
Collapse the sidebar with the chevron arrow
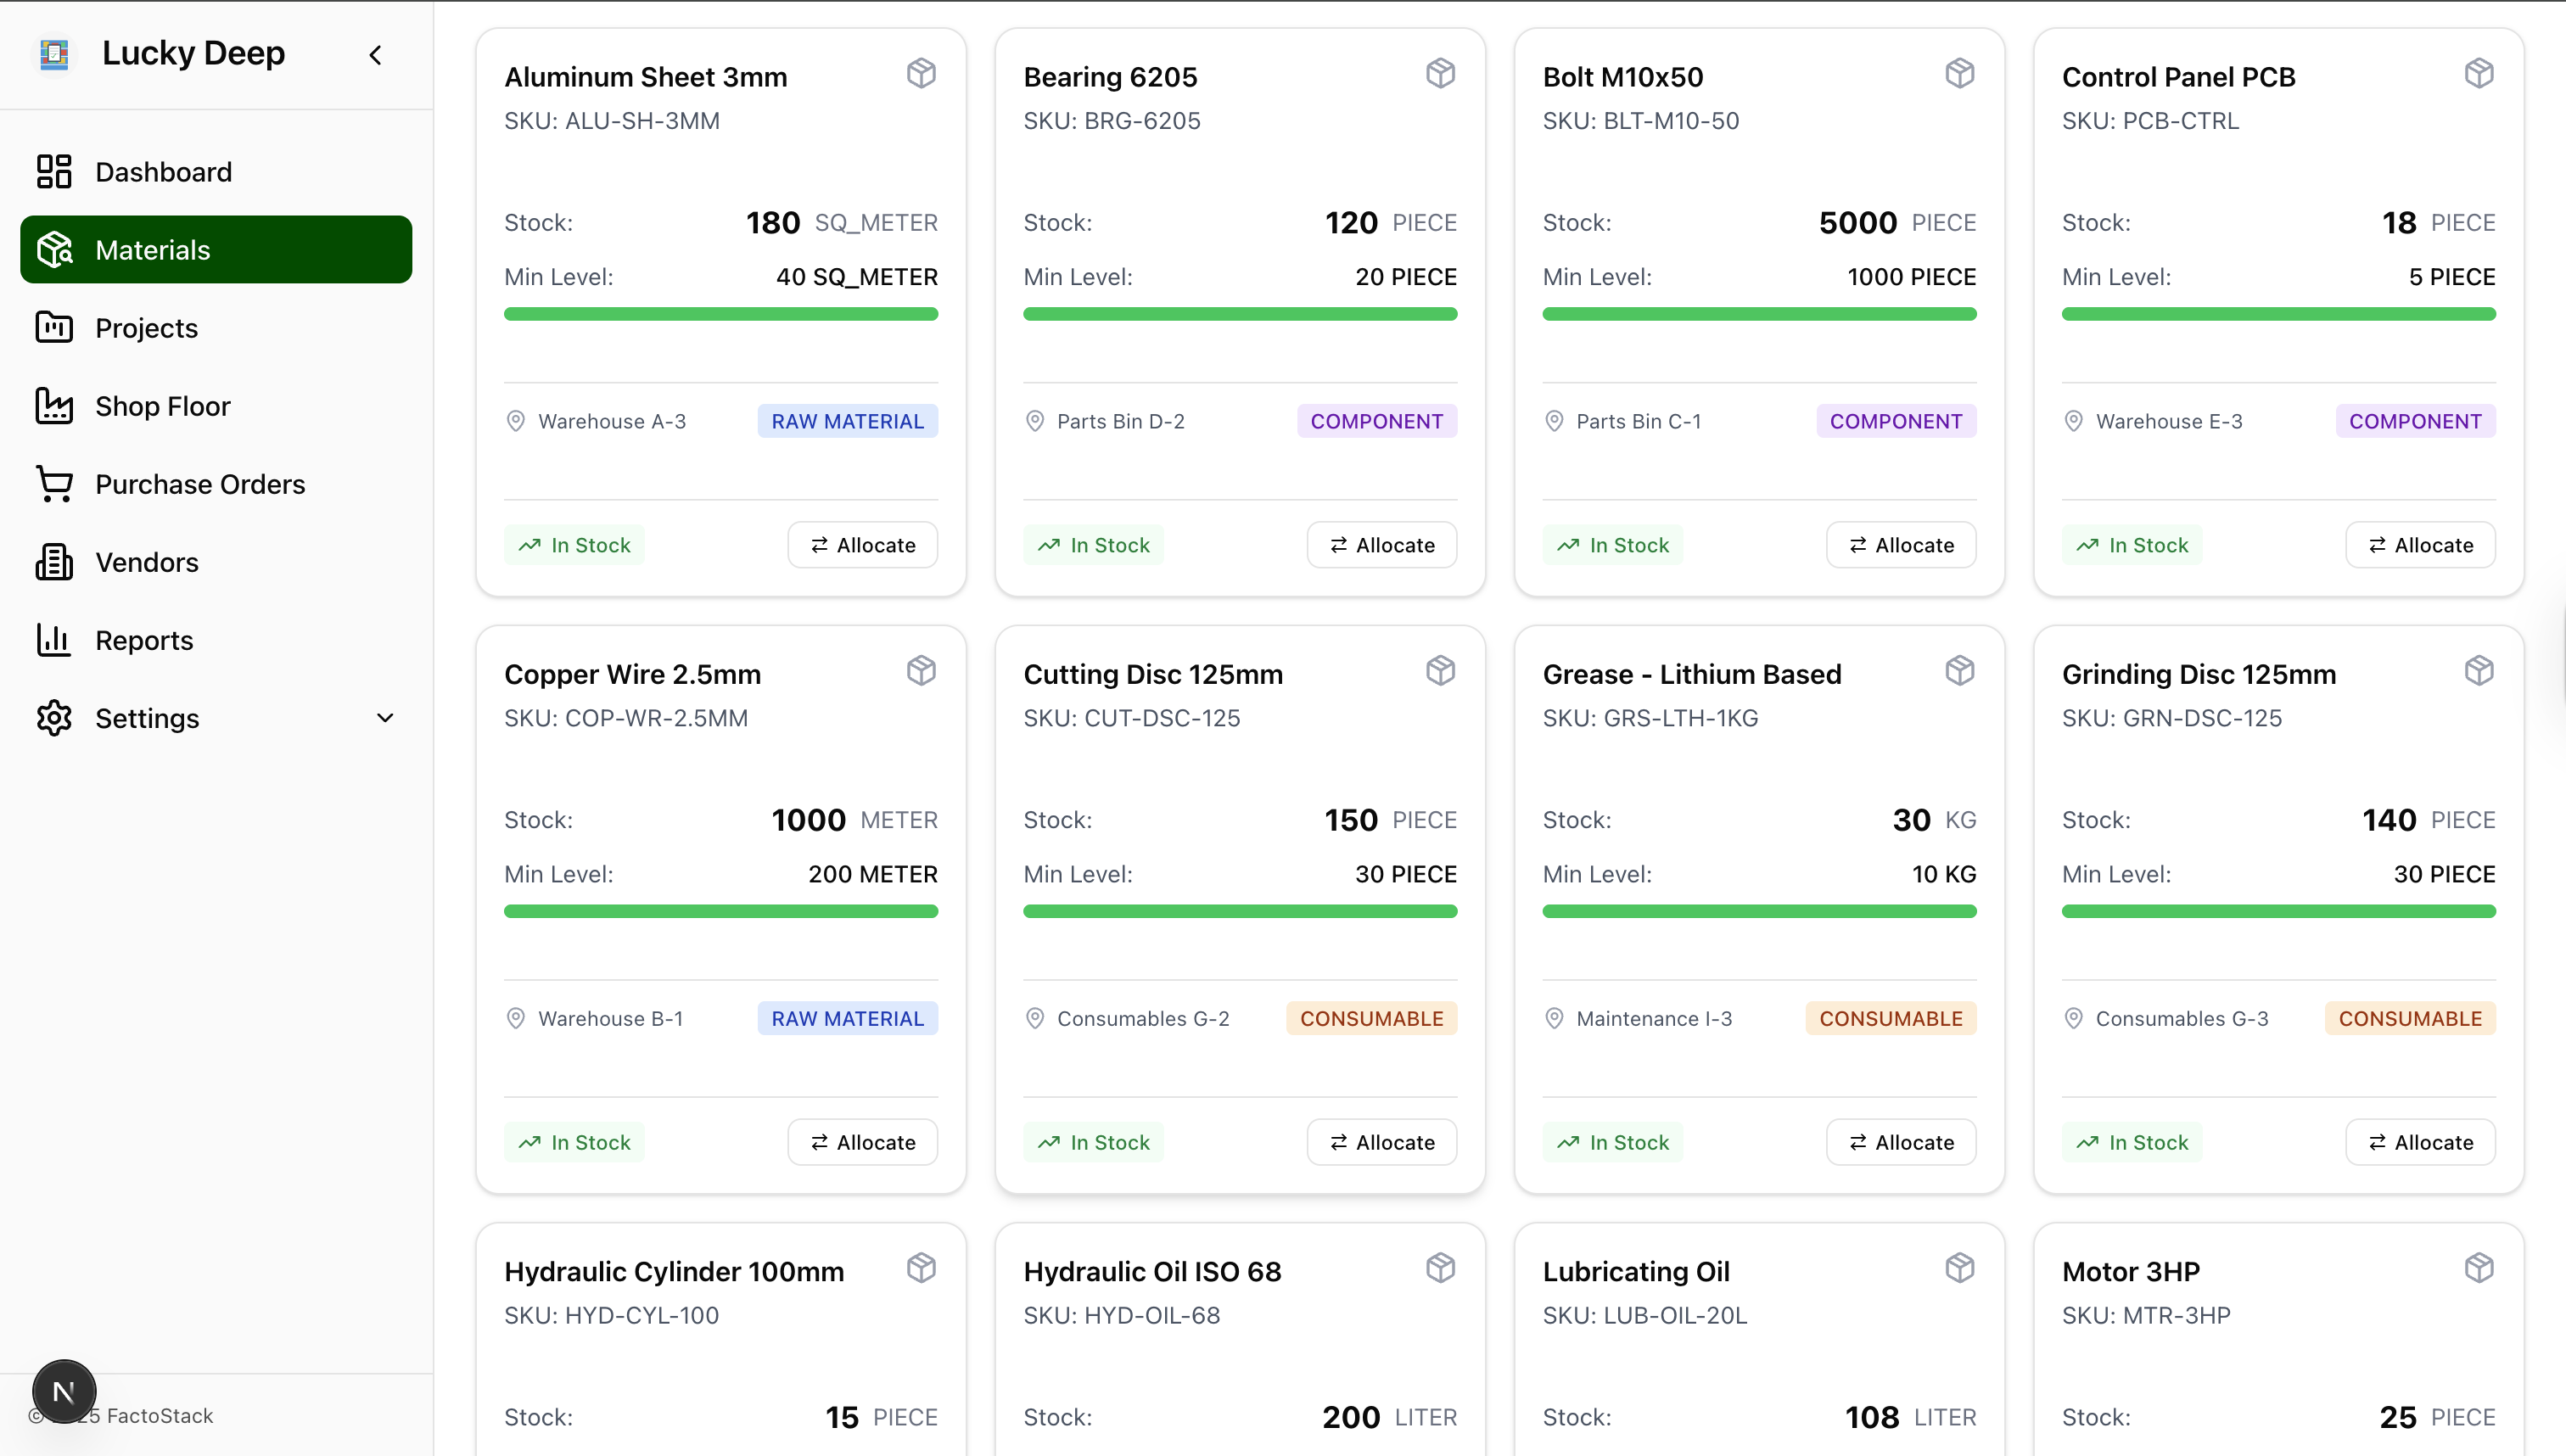click(x=376, y=54)
